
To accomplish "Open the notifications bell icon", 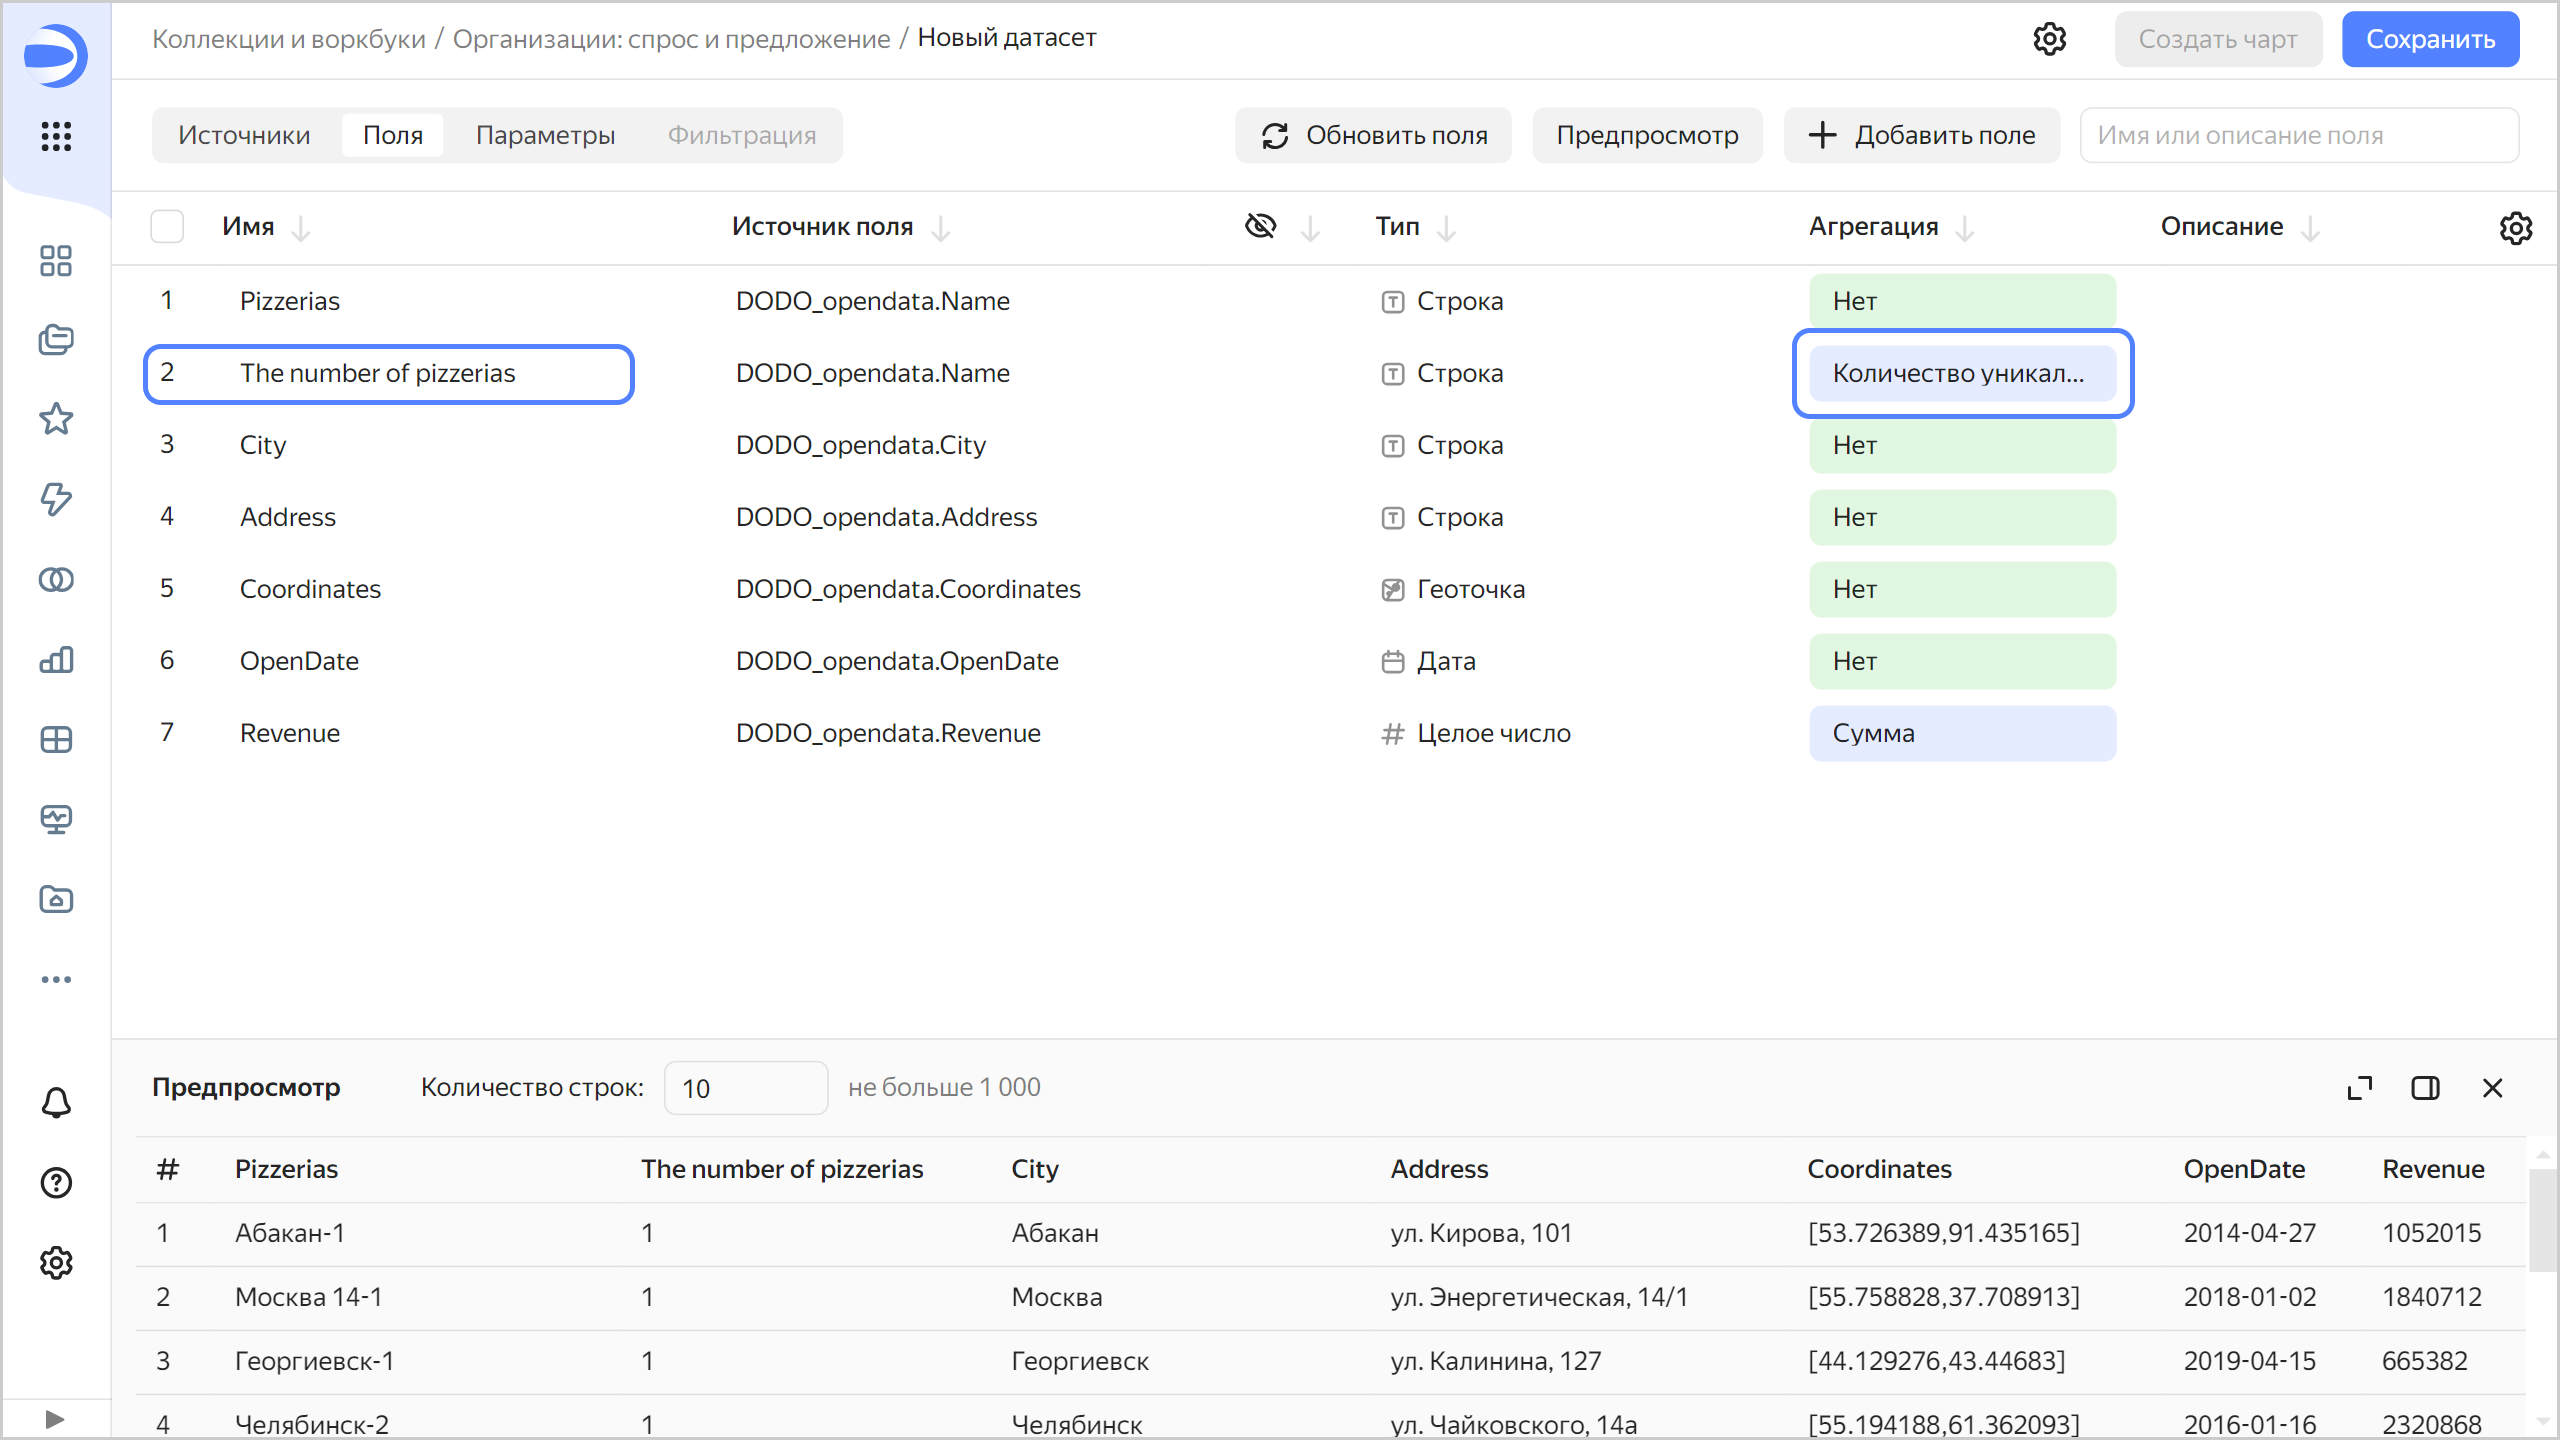I will click(56, 1103).
